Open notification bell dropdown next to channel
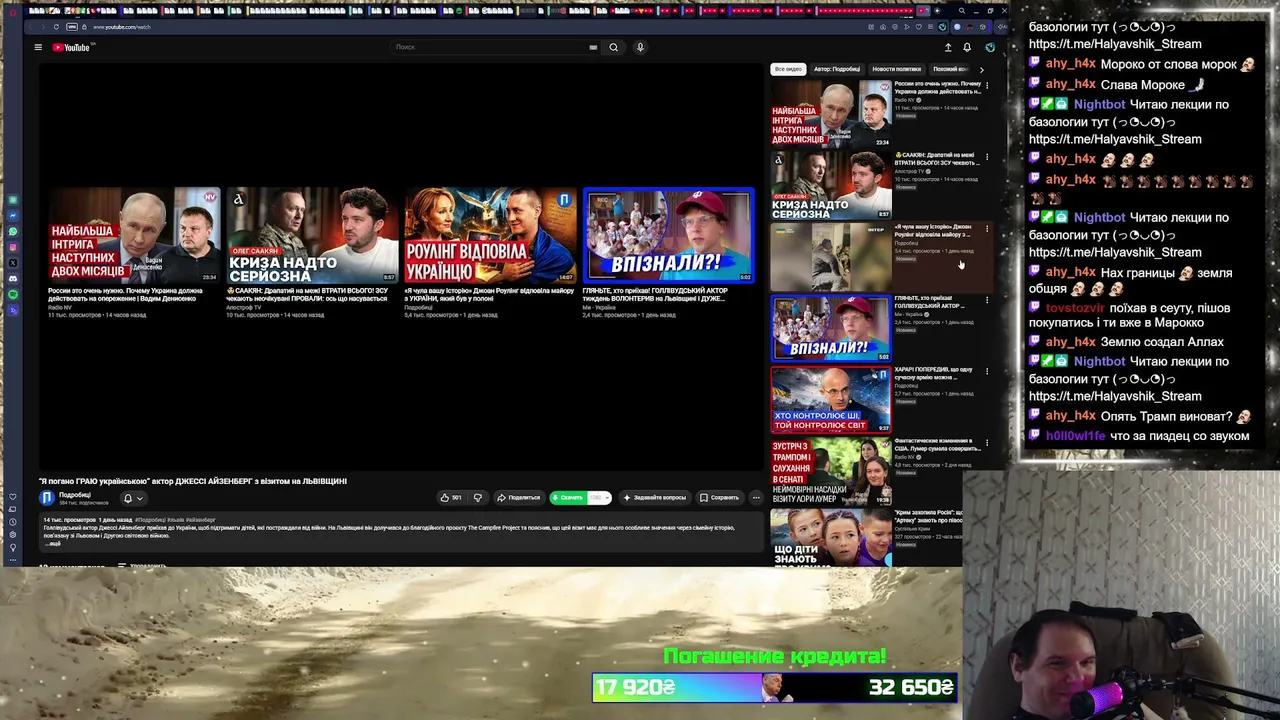This screenshot has width=1280, height=720. tap(133, 498)
